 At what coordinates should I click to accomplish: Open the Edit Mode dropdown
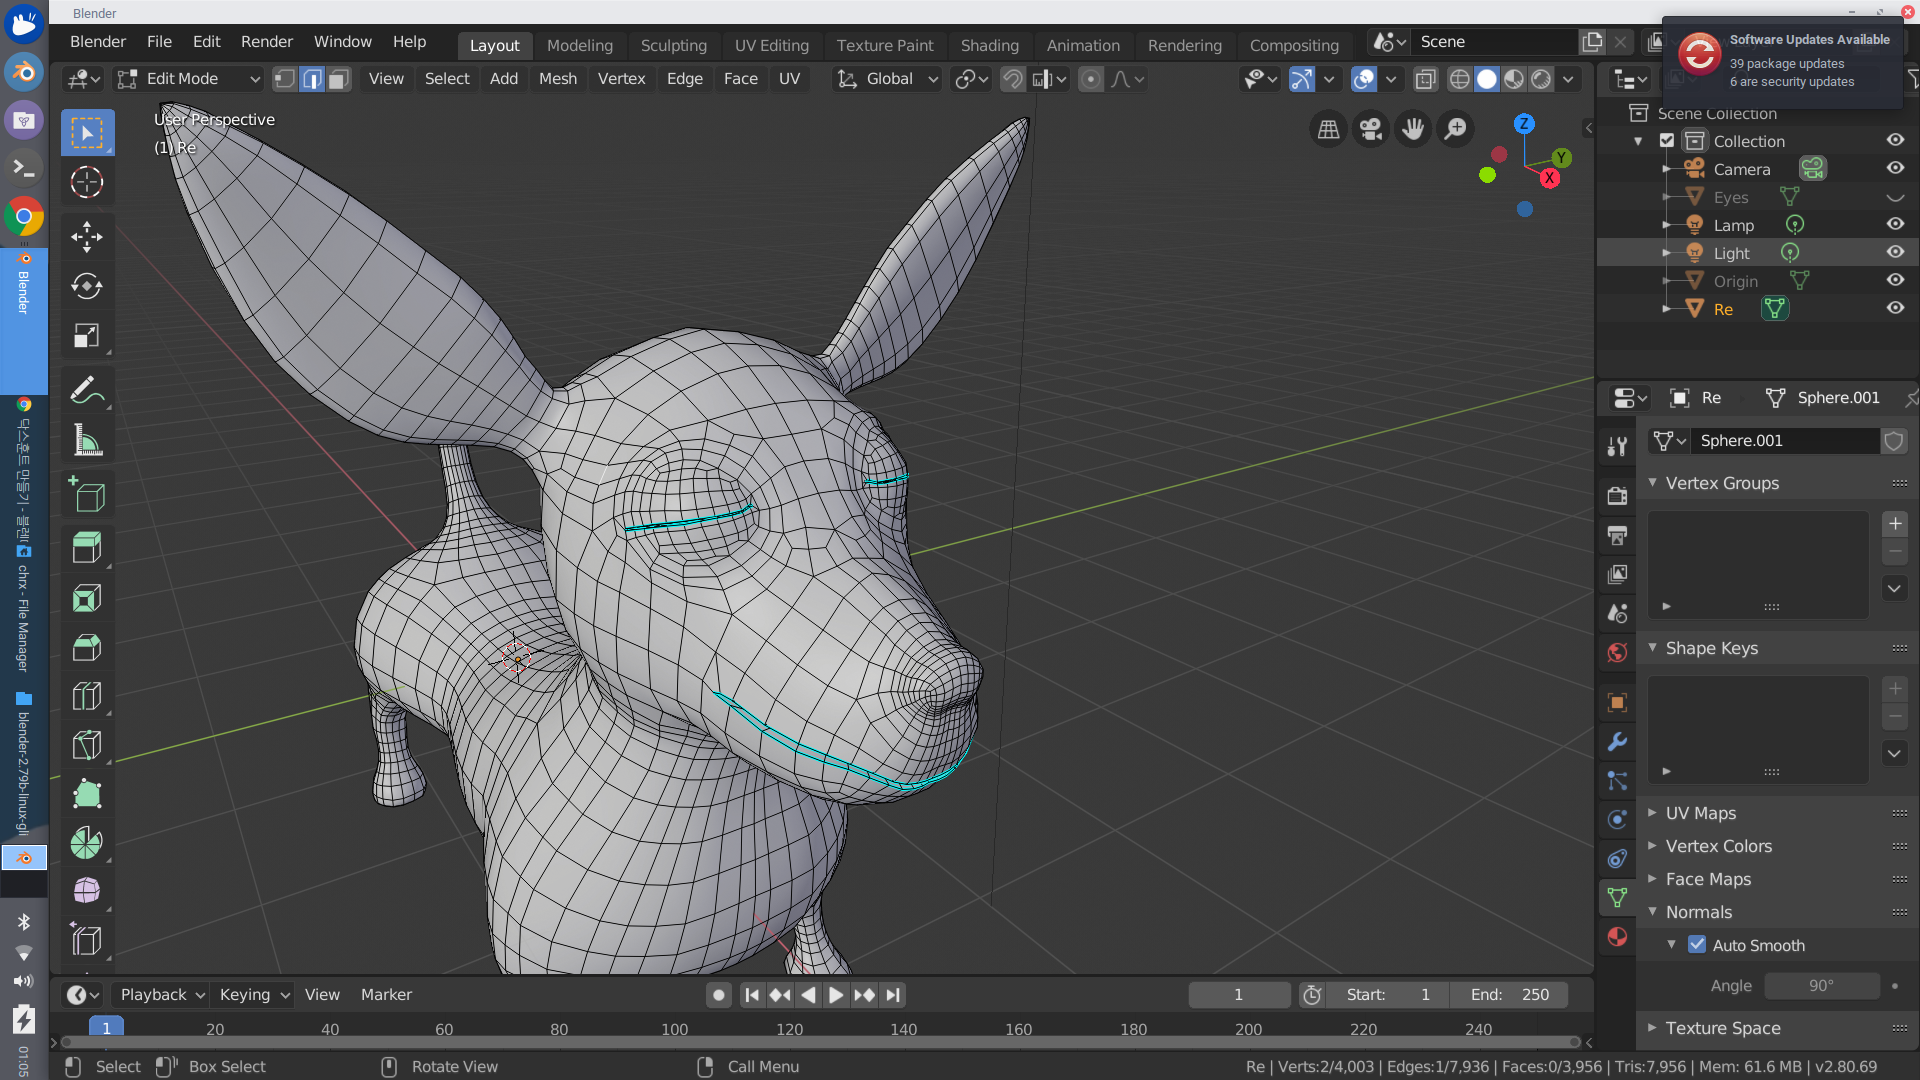pyautogui.click(x=188, y=79)
